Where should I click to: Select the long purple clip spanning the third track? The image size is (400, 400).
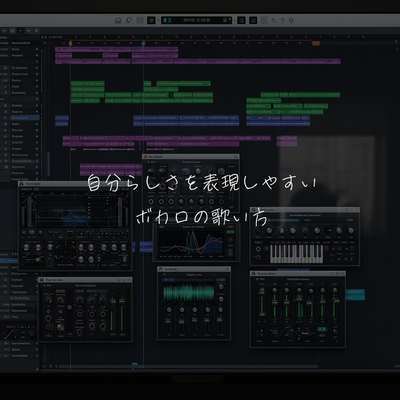tap(198, 62)
